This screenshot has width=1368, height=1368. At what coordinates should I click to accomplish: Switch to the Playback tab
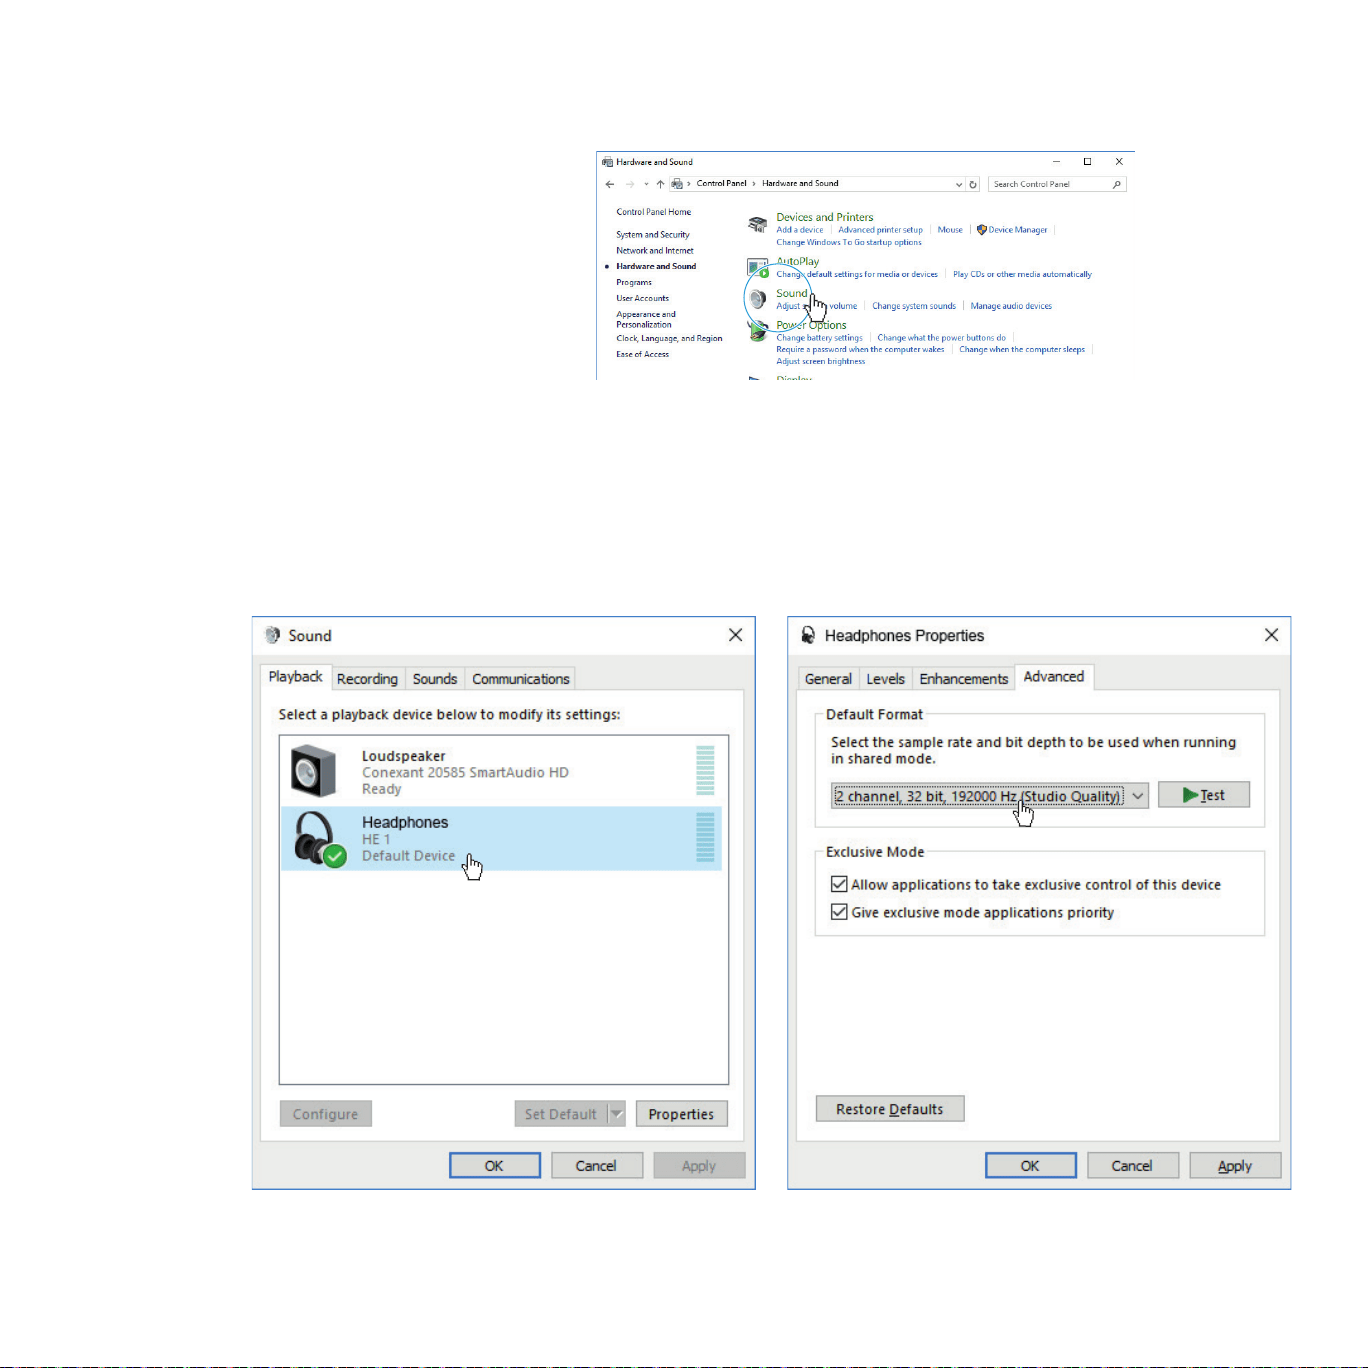[295, 677]
